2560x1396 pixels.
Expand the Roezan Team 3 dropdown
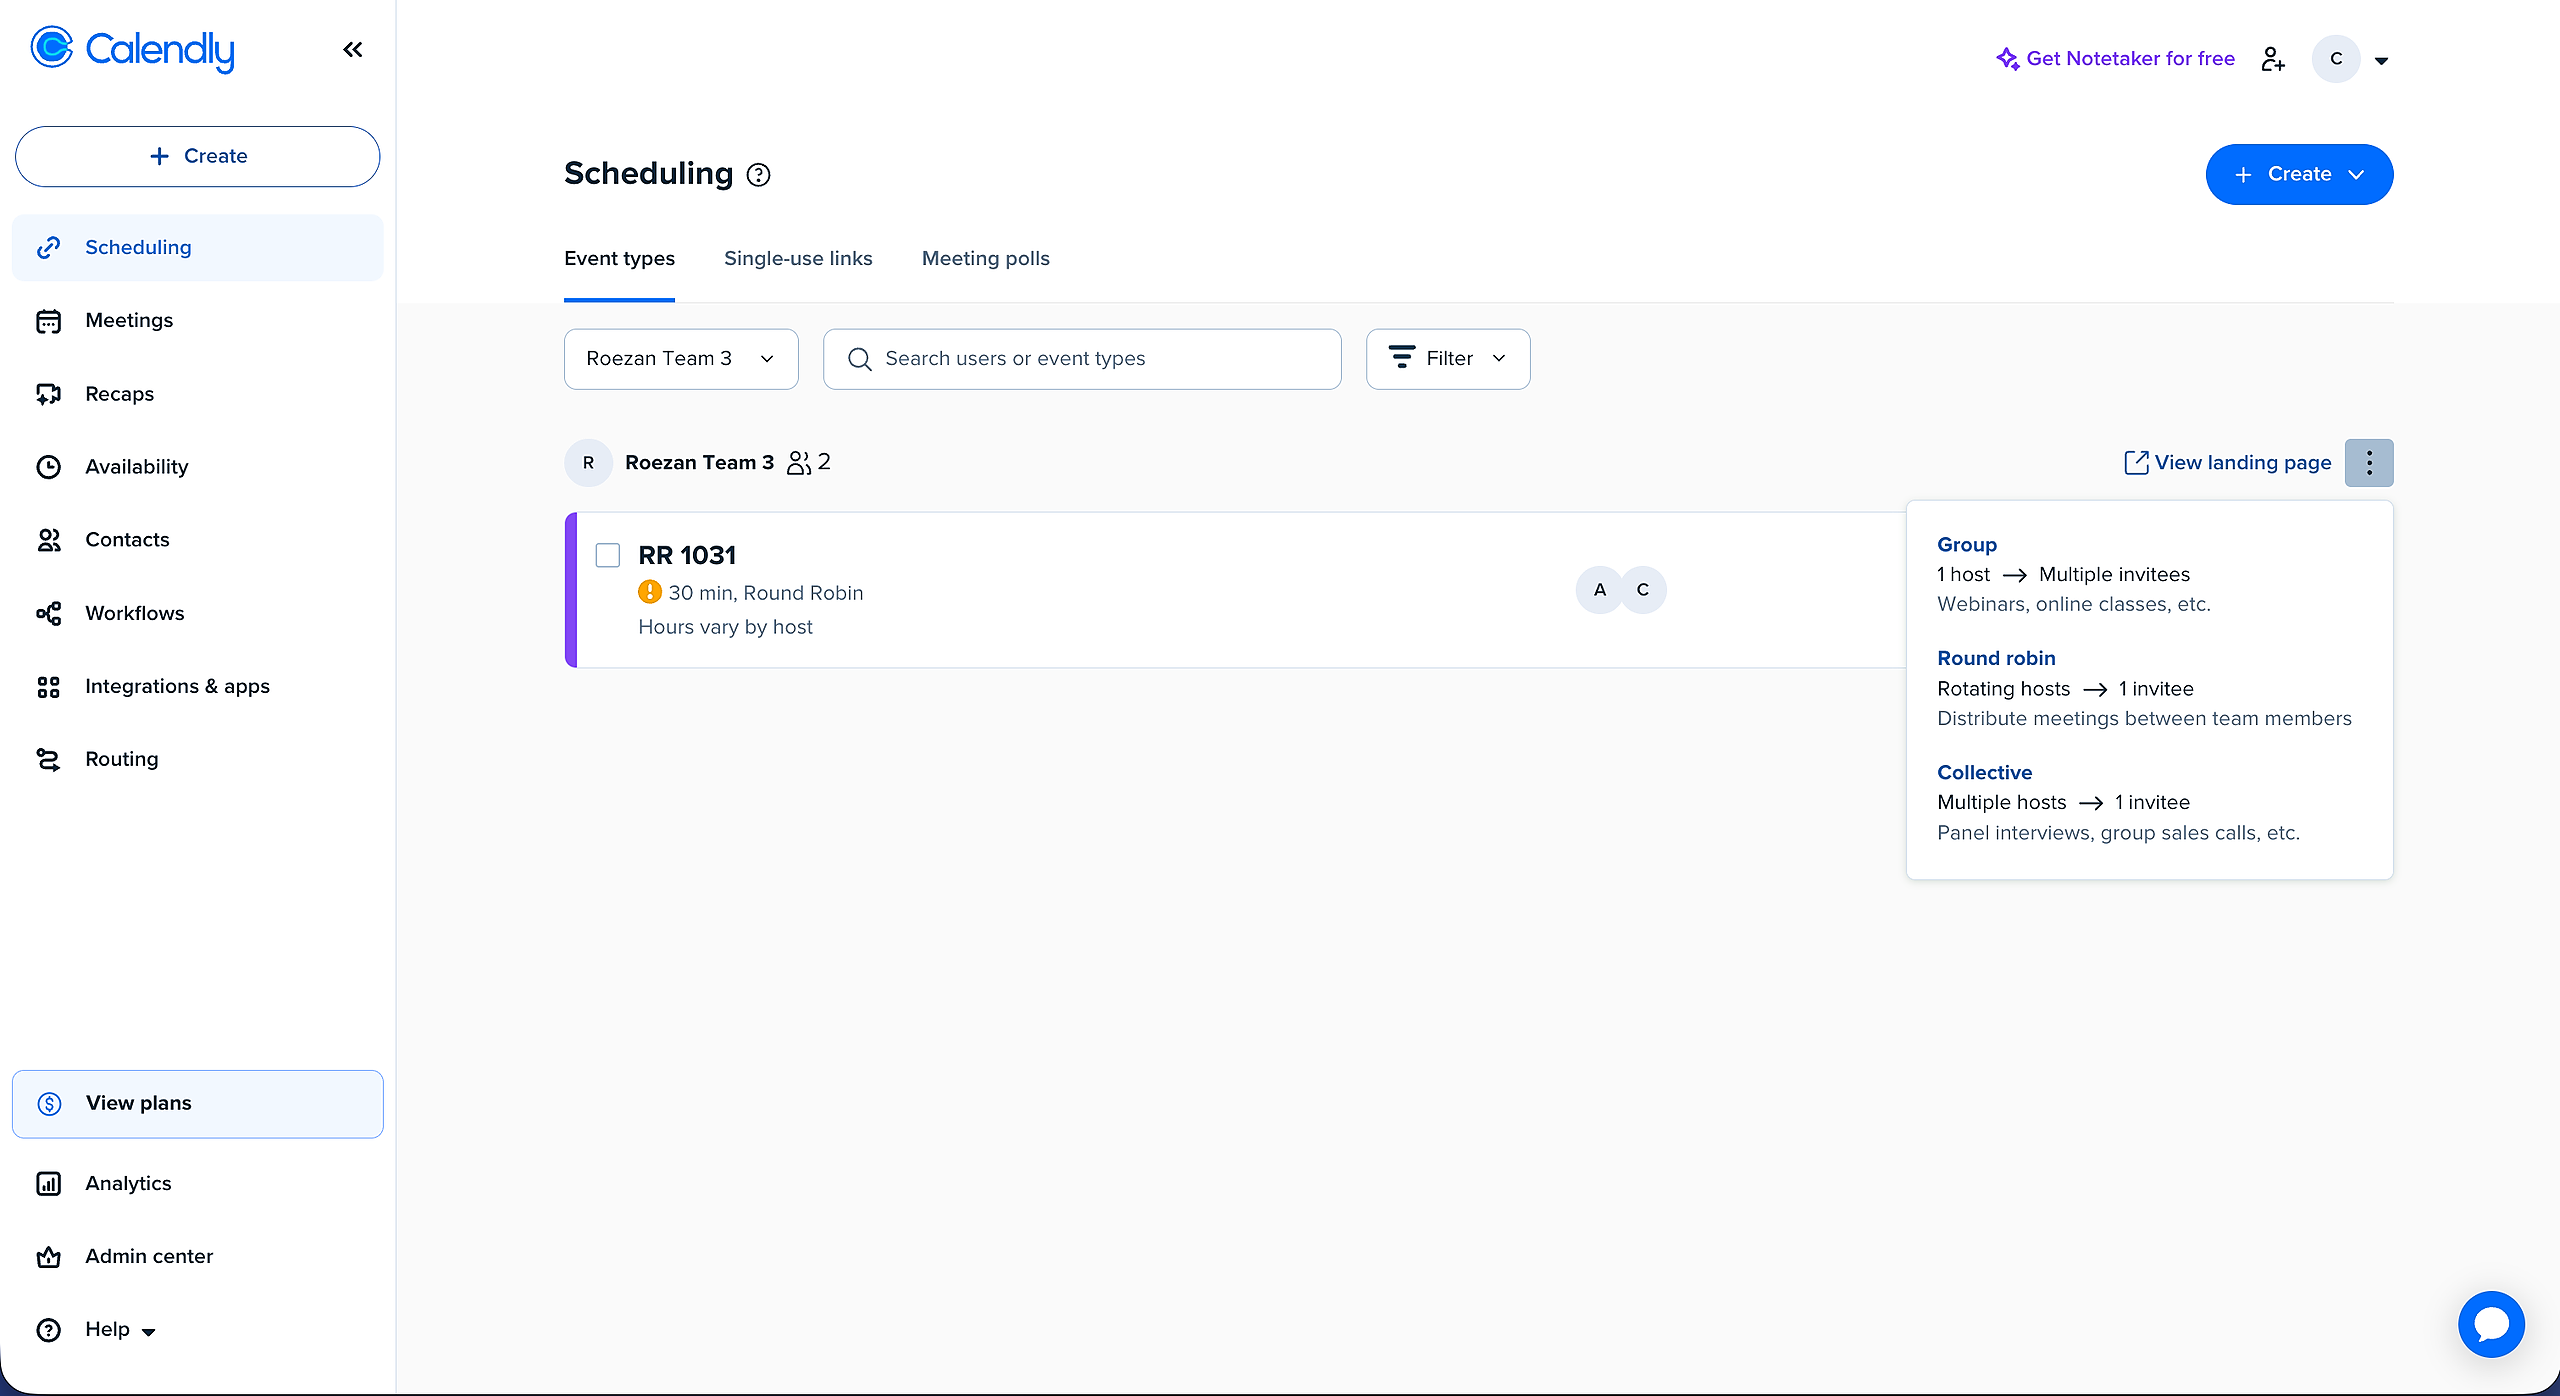(680, 359)
